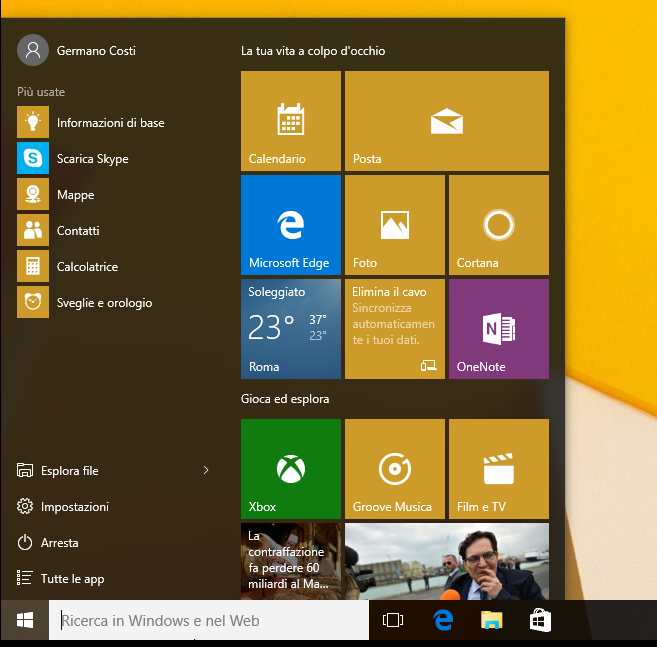657x647 pixels.
Task: Open the Film e TV tile
Action: point(499,469)
